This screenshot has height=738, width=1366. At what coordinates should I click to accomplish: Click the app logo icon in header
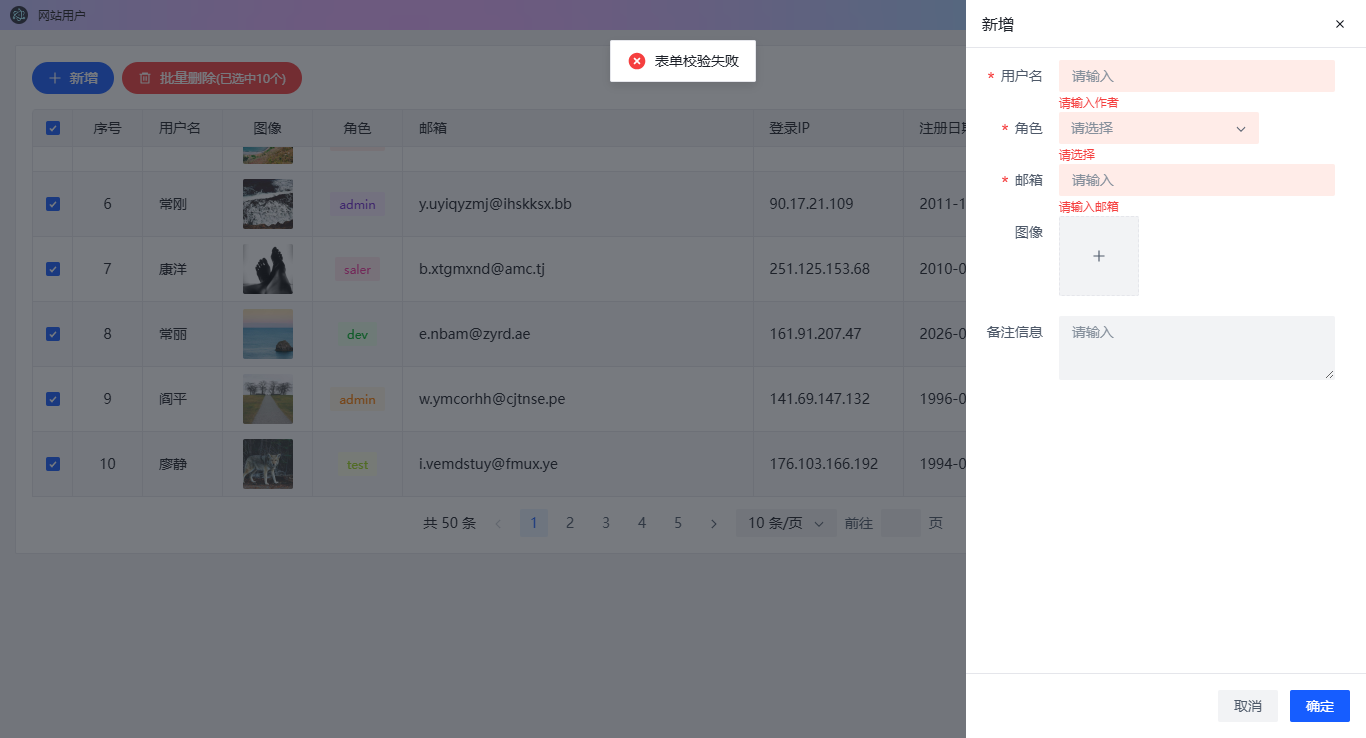19,15
